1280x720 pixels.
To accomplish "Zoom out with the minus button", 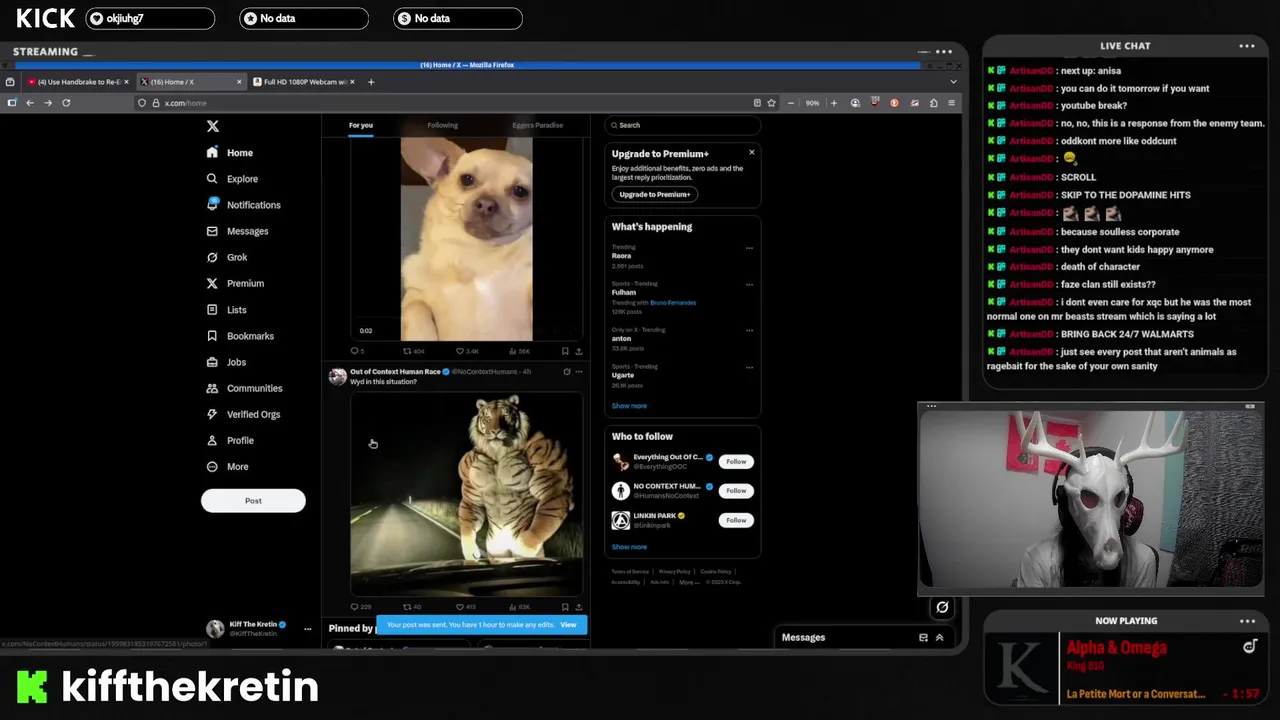I will pos(791,103).
